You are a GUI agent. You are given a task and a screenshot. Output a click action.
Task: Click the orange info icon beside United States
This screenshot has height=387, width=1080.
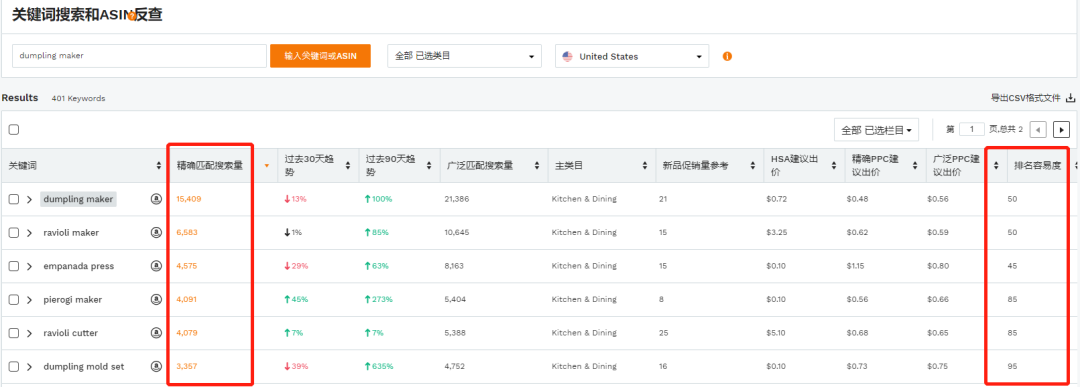pos(727,56)
